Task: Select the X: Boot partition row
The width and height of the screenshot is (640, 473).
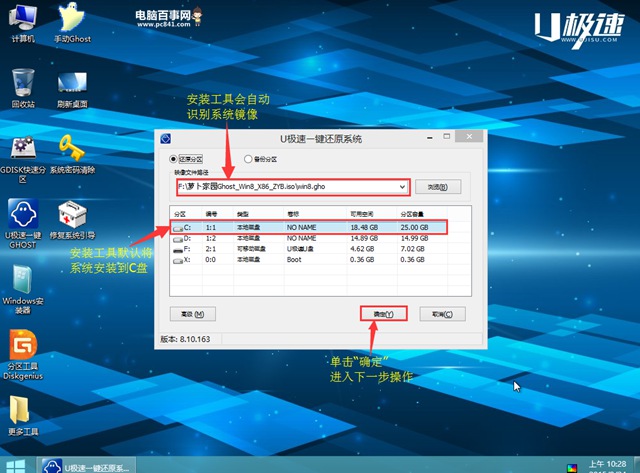Action: click(x=309, y=260)
